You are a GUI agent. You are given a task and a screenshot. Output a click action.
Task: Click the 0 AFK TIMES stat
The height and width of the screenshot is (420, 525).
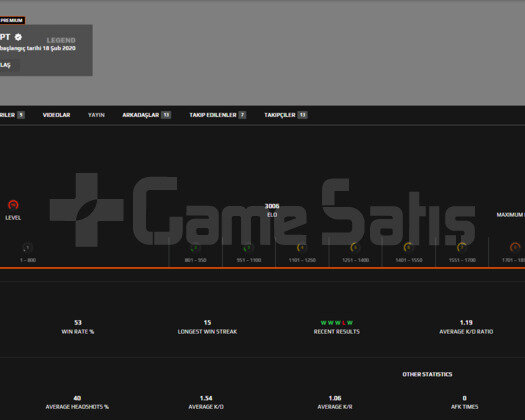(464, 402)
